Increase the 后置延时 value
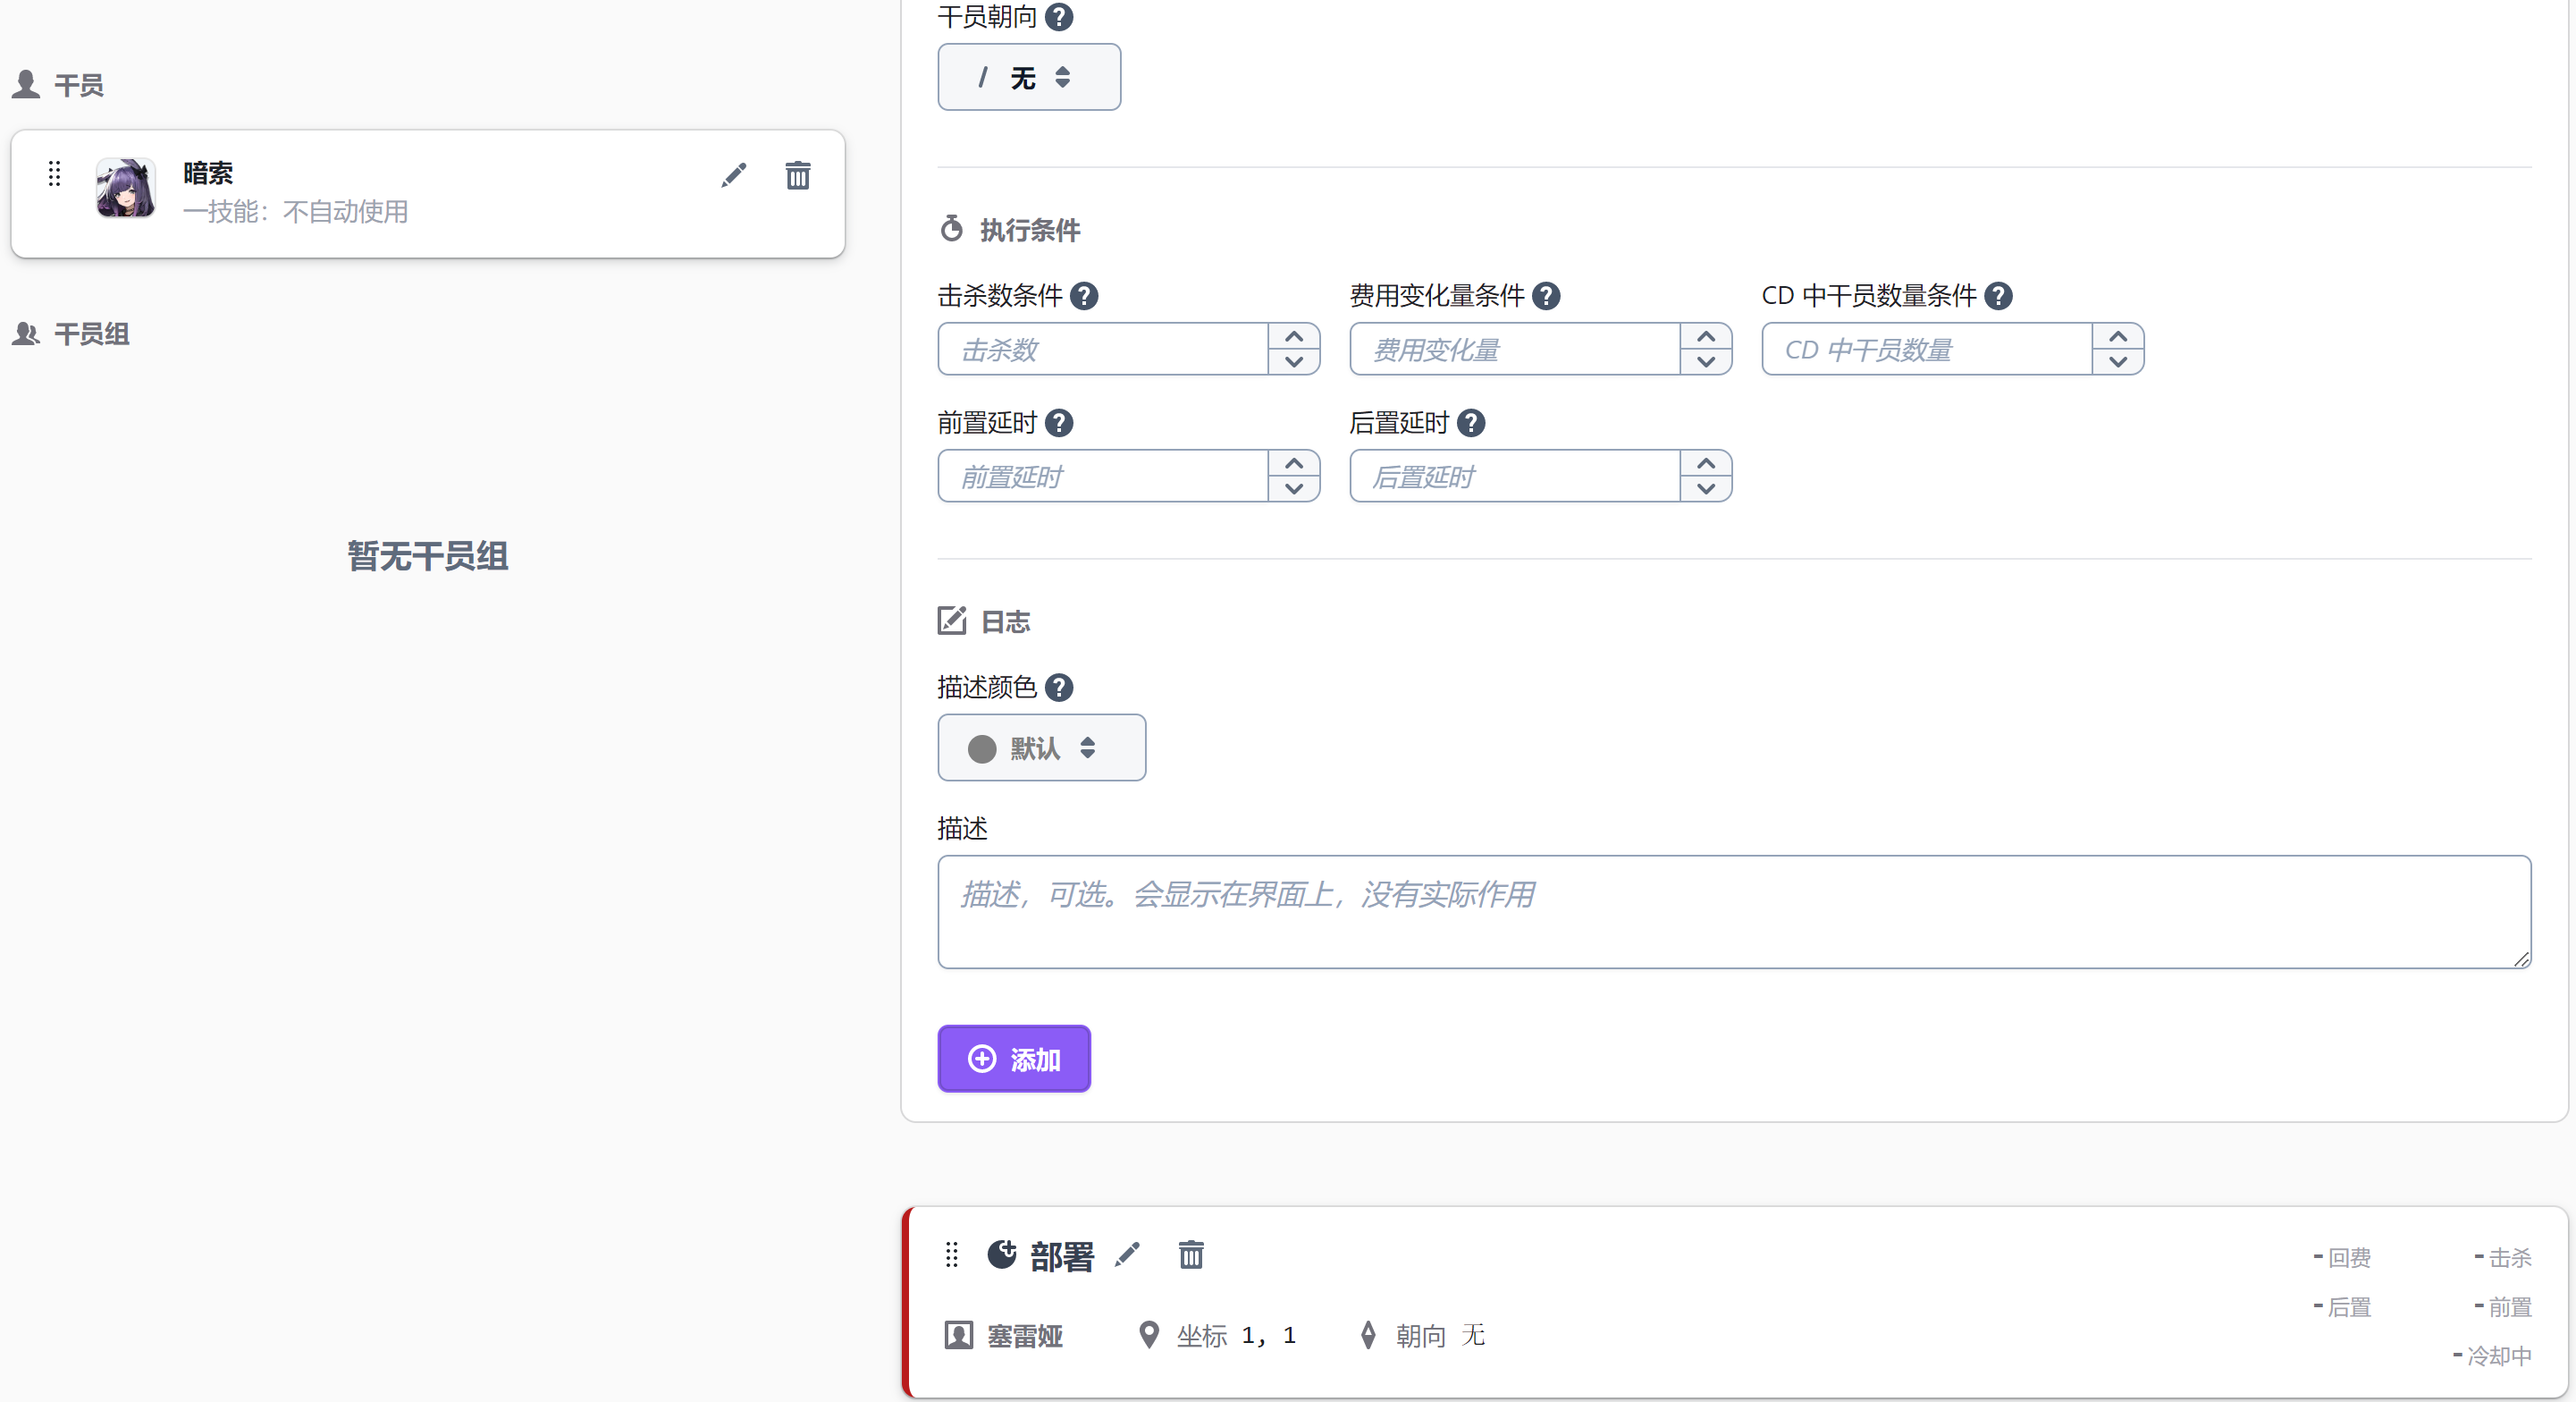2576x1402 pixels. coord(1706,464)
